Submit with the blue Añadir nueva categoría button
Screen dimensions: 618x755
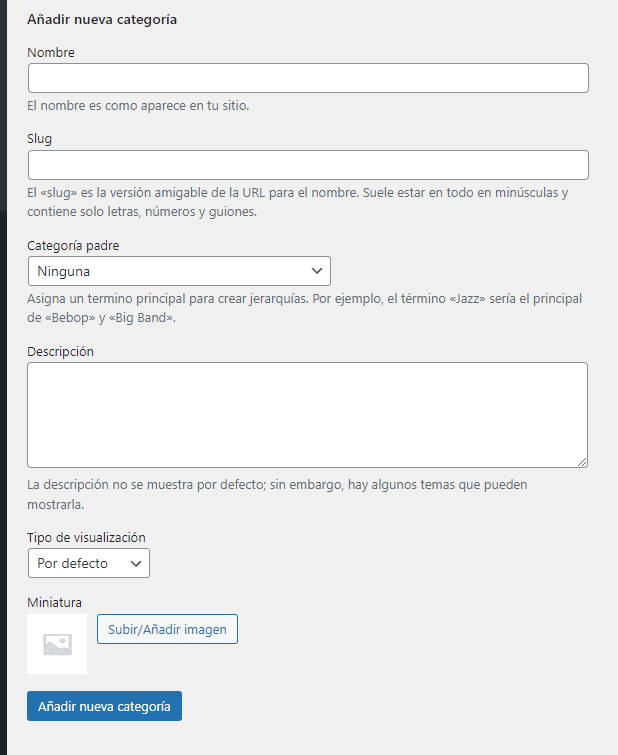[x=104, y=706]
